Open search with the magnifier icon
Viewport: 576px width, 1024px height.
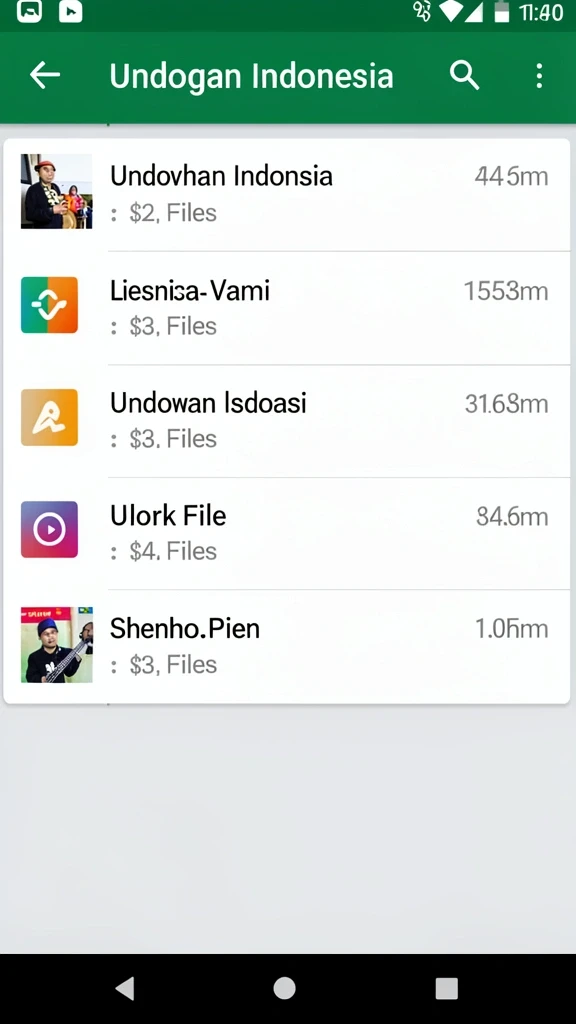[464, 76]
